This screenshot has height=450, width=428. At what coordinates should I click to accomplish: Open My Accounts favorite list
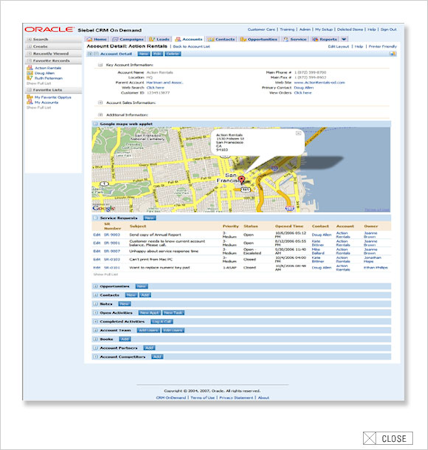tap(47, 102)
